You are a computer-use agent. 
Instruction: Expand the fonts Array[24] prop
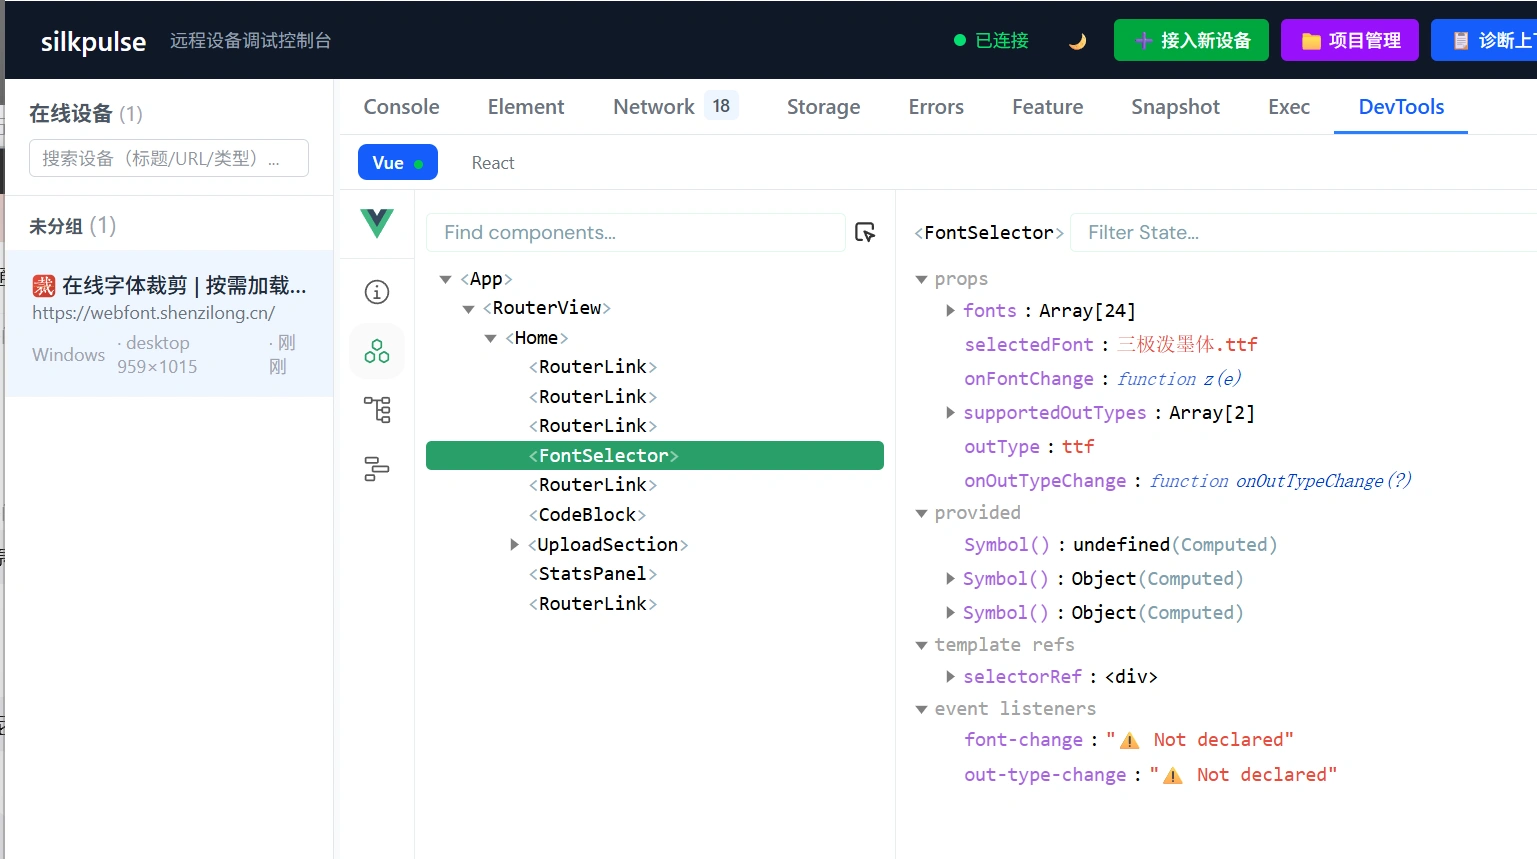(950, 311)
